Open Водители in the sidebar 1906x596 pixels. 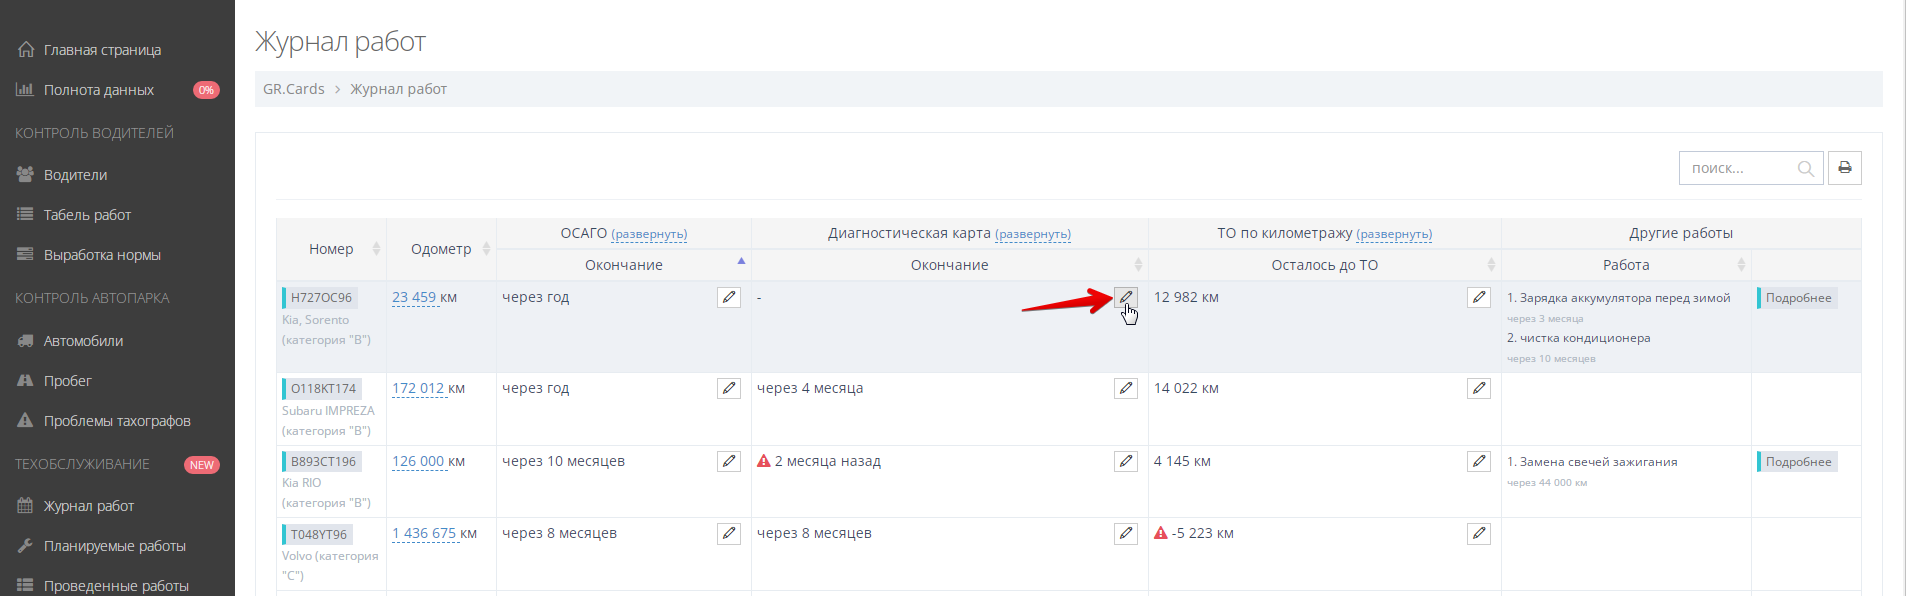pos(75,175)
